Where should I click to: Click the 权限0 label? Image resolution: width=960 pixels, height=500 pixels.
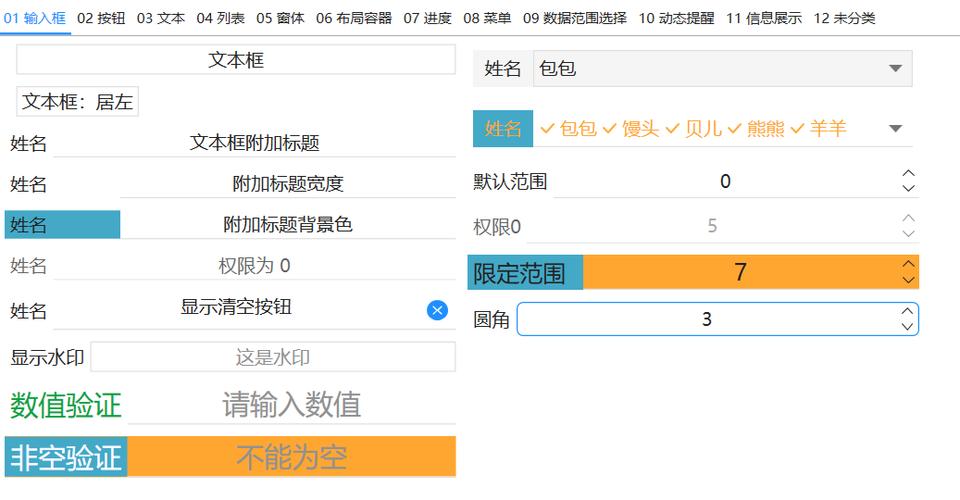pyautogui.click(x=497, y=227)
